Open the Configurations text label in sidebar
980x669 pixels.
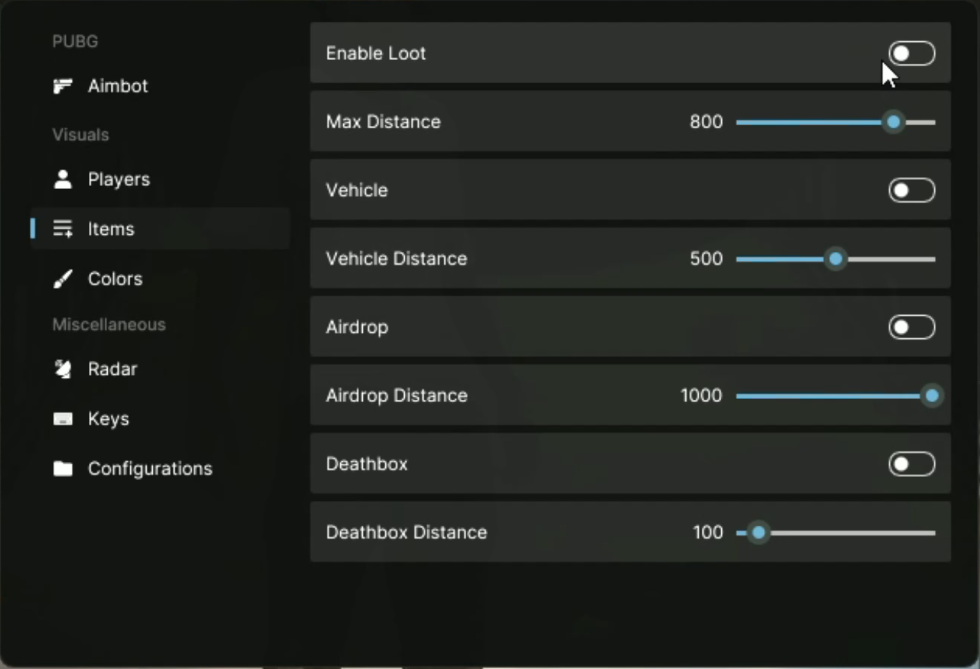[x=150, y=469]
